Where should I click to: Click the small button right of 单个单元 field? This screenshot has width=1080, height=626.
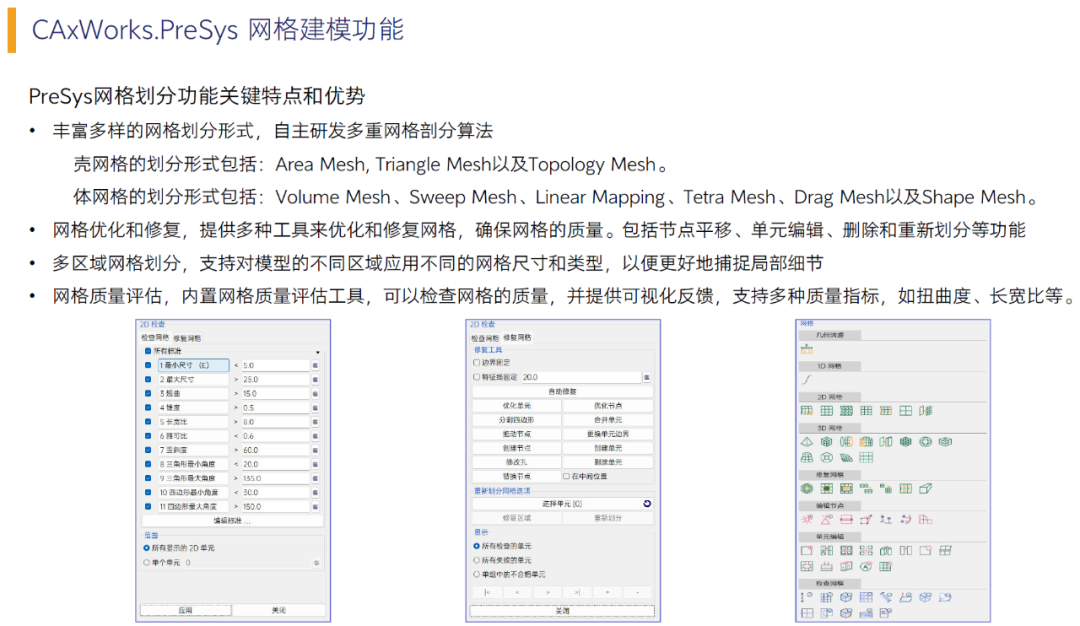pos(316,563)
